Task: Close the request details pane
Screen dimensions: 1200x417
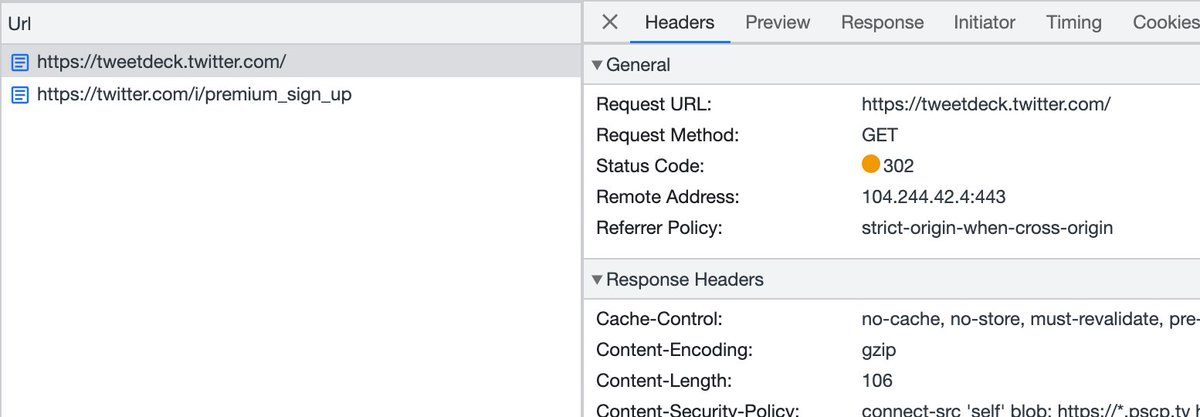Action: point(610,22)
